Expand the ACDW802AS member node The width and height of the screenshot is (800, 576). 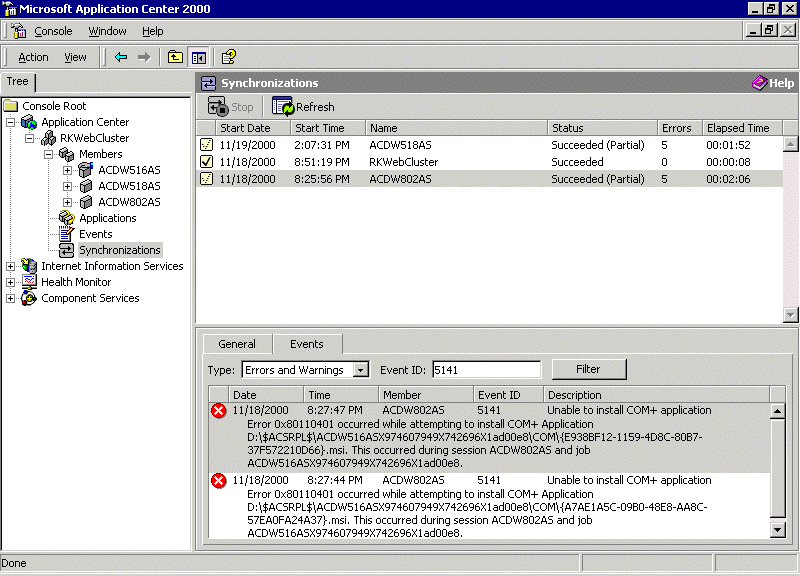coord(67,202)
